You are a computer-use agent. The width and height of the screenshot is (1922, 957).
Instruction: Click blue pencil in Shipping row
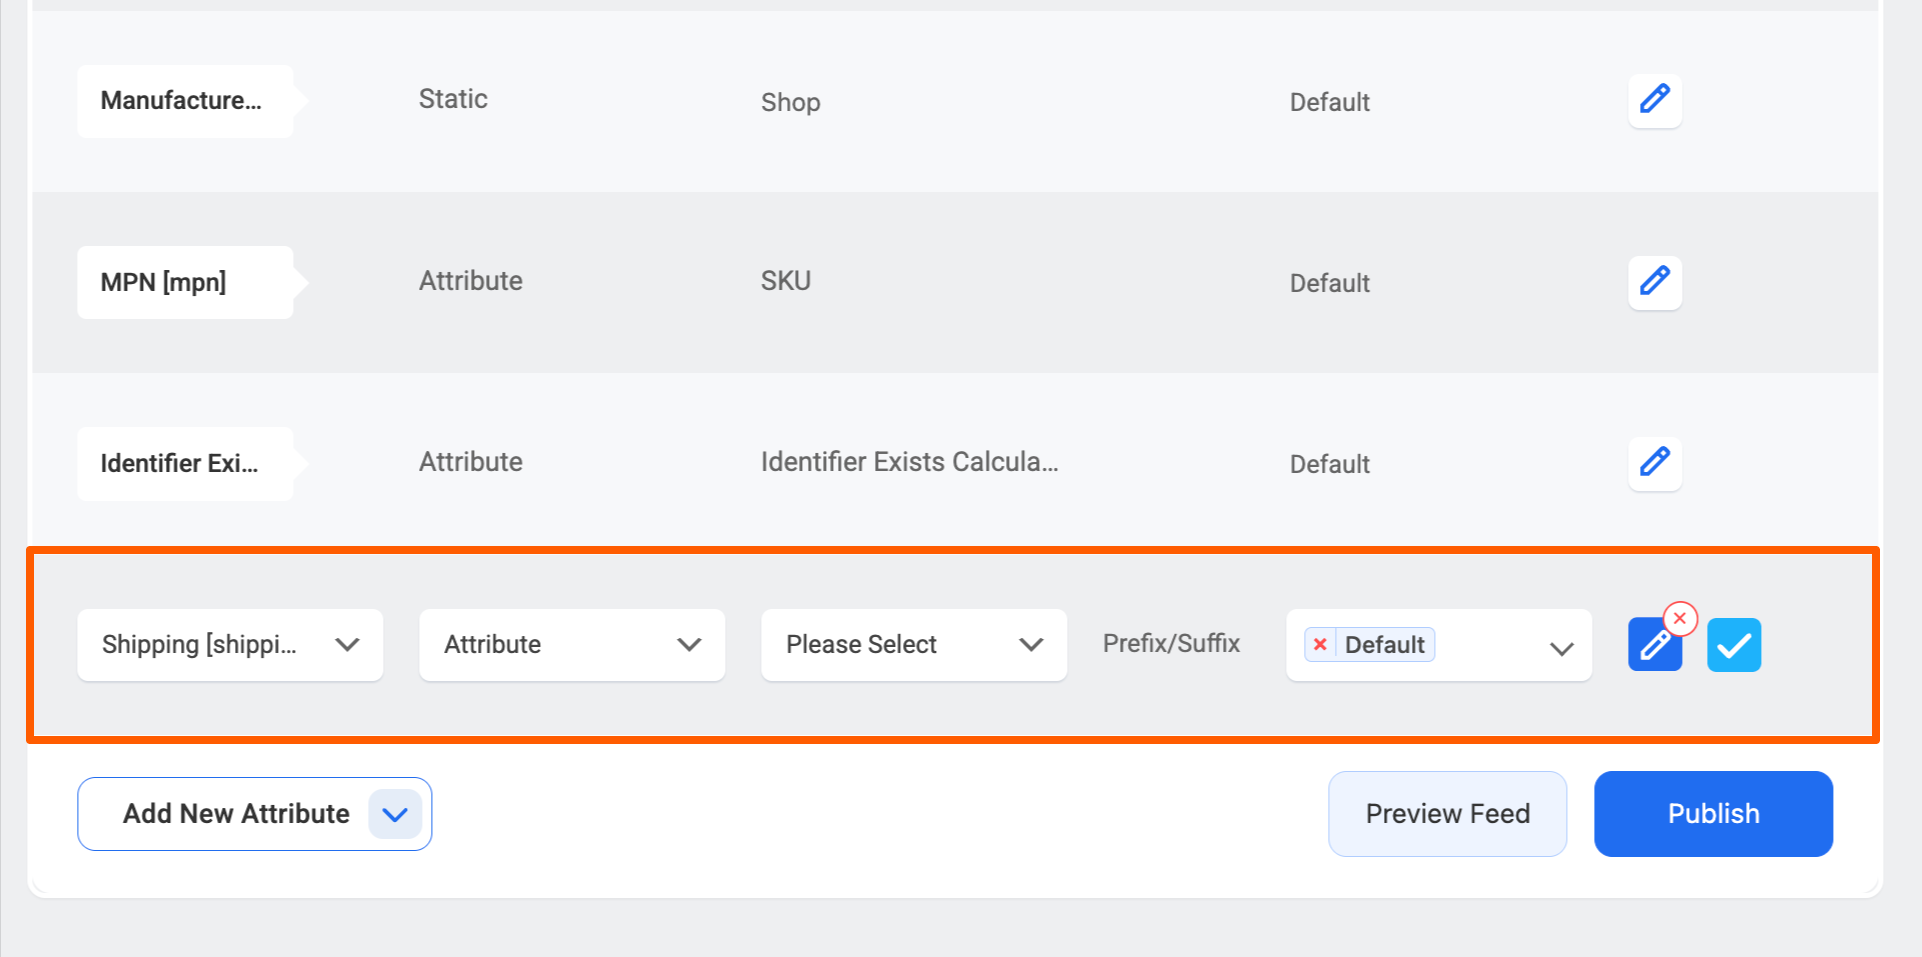coord(1652,647)
